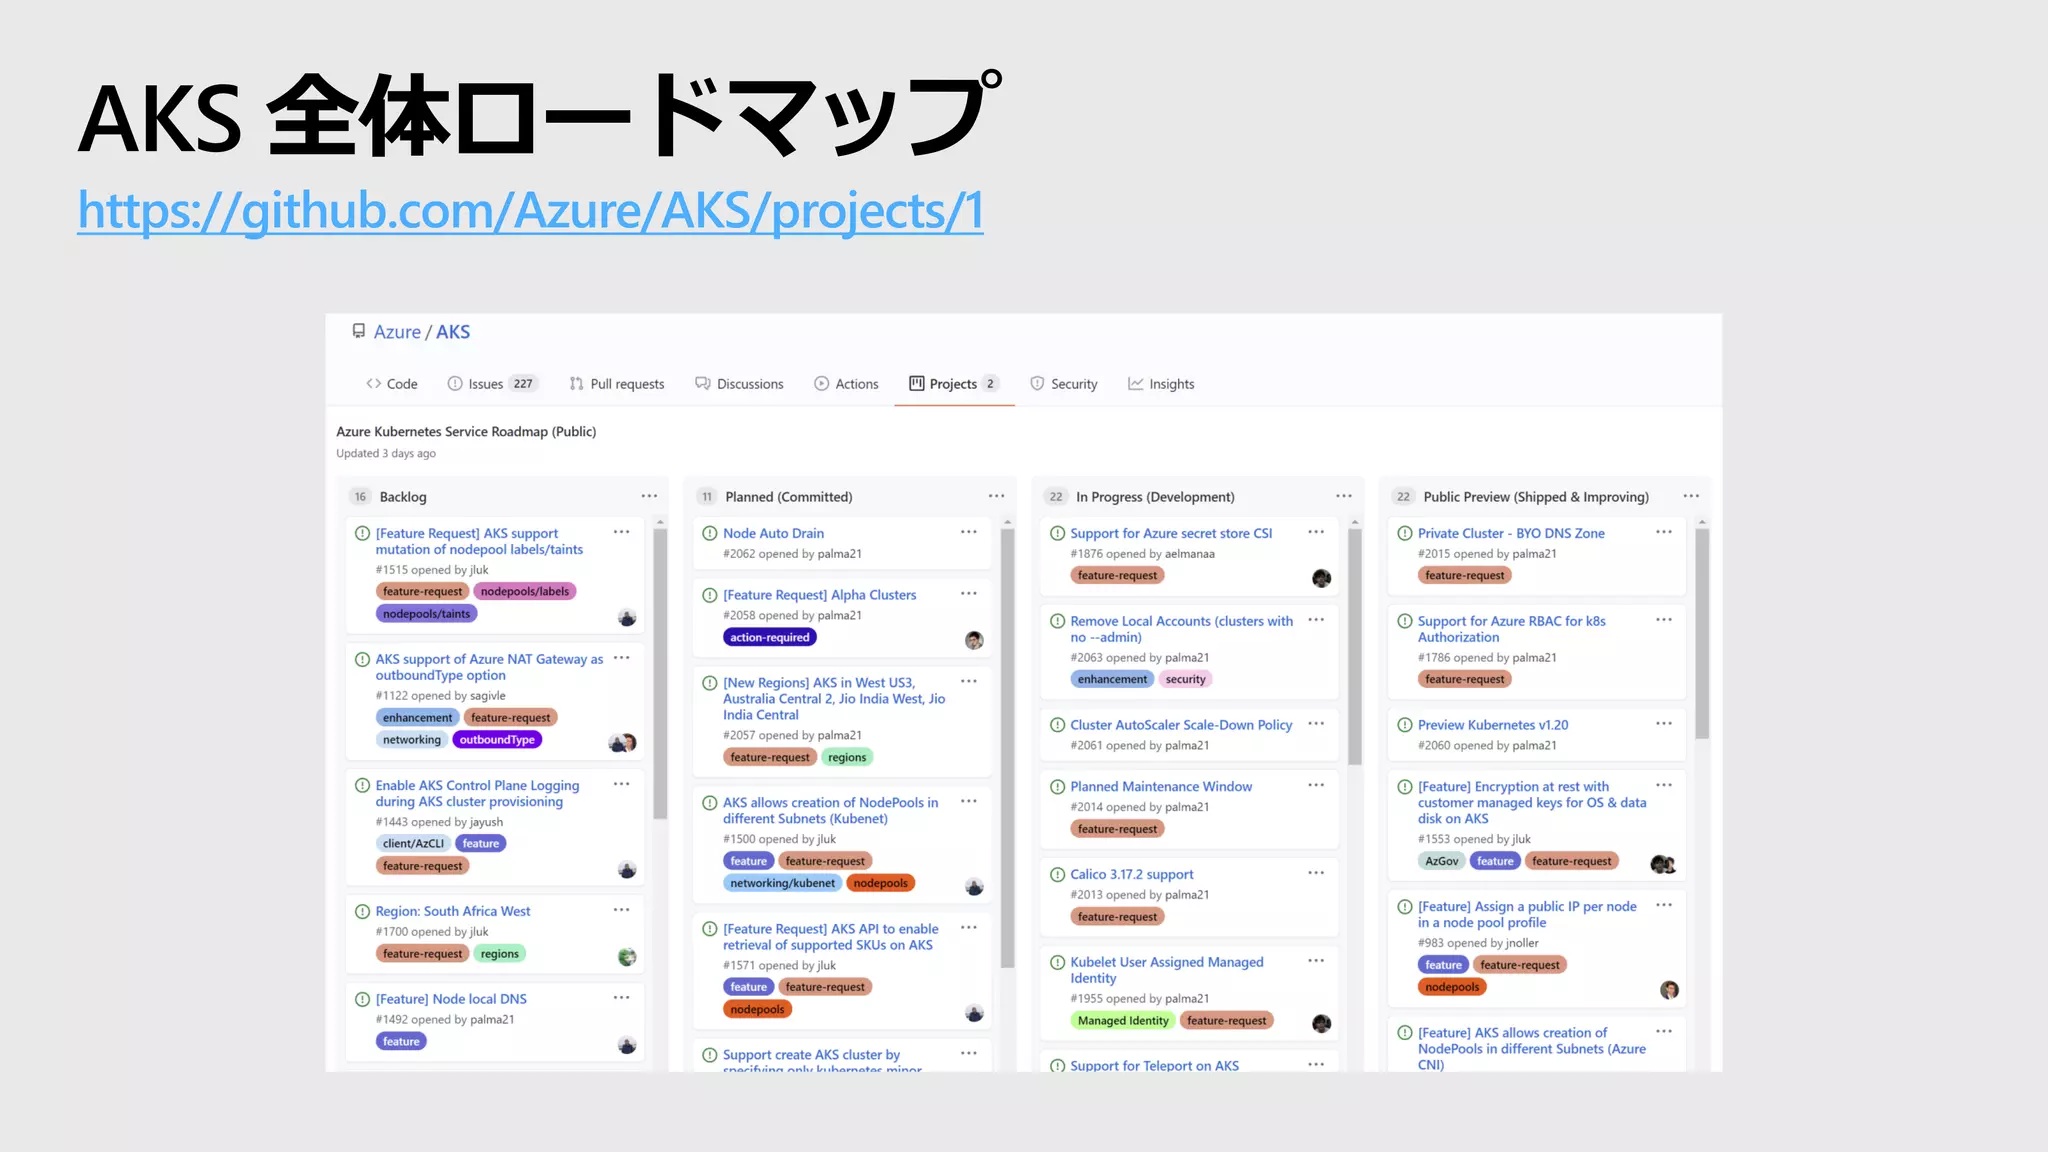Click the AKS repository name link
The height and width of the screenshot is (1152, 2048).
pos(453,332)
